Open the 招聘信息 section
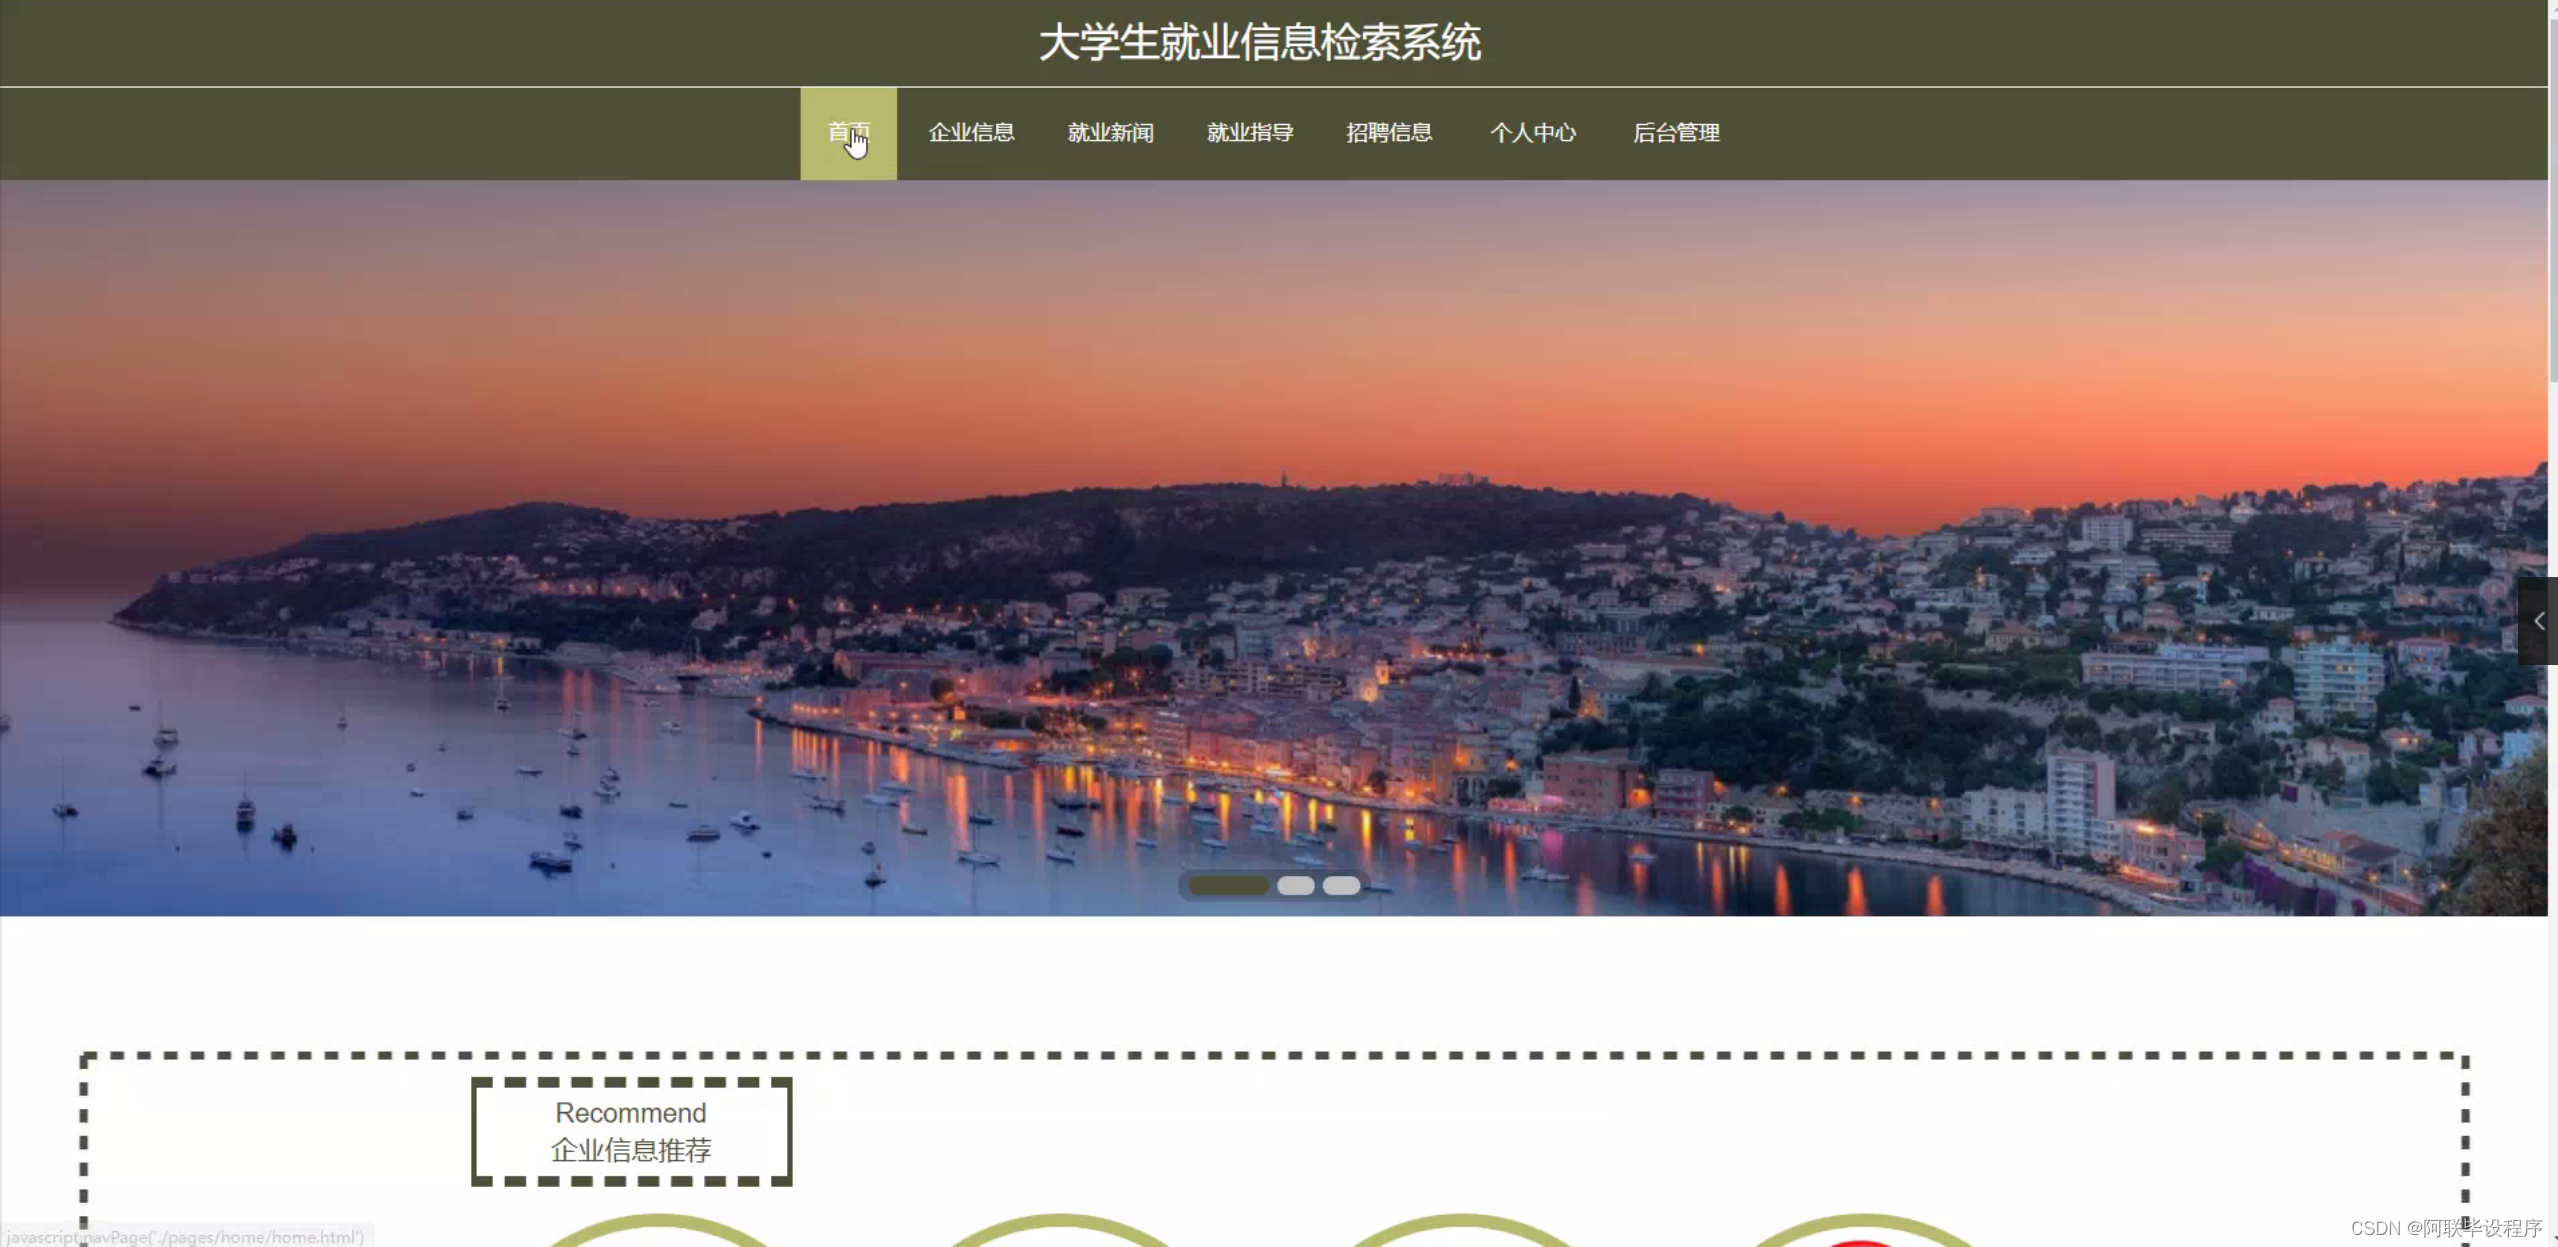Image resolution: width=2558 pixels, height=1247 pixels. pos(1388,133)
